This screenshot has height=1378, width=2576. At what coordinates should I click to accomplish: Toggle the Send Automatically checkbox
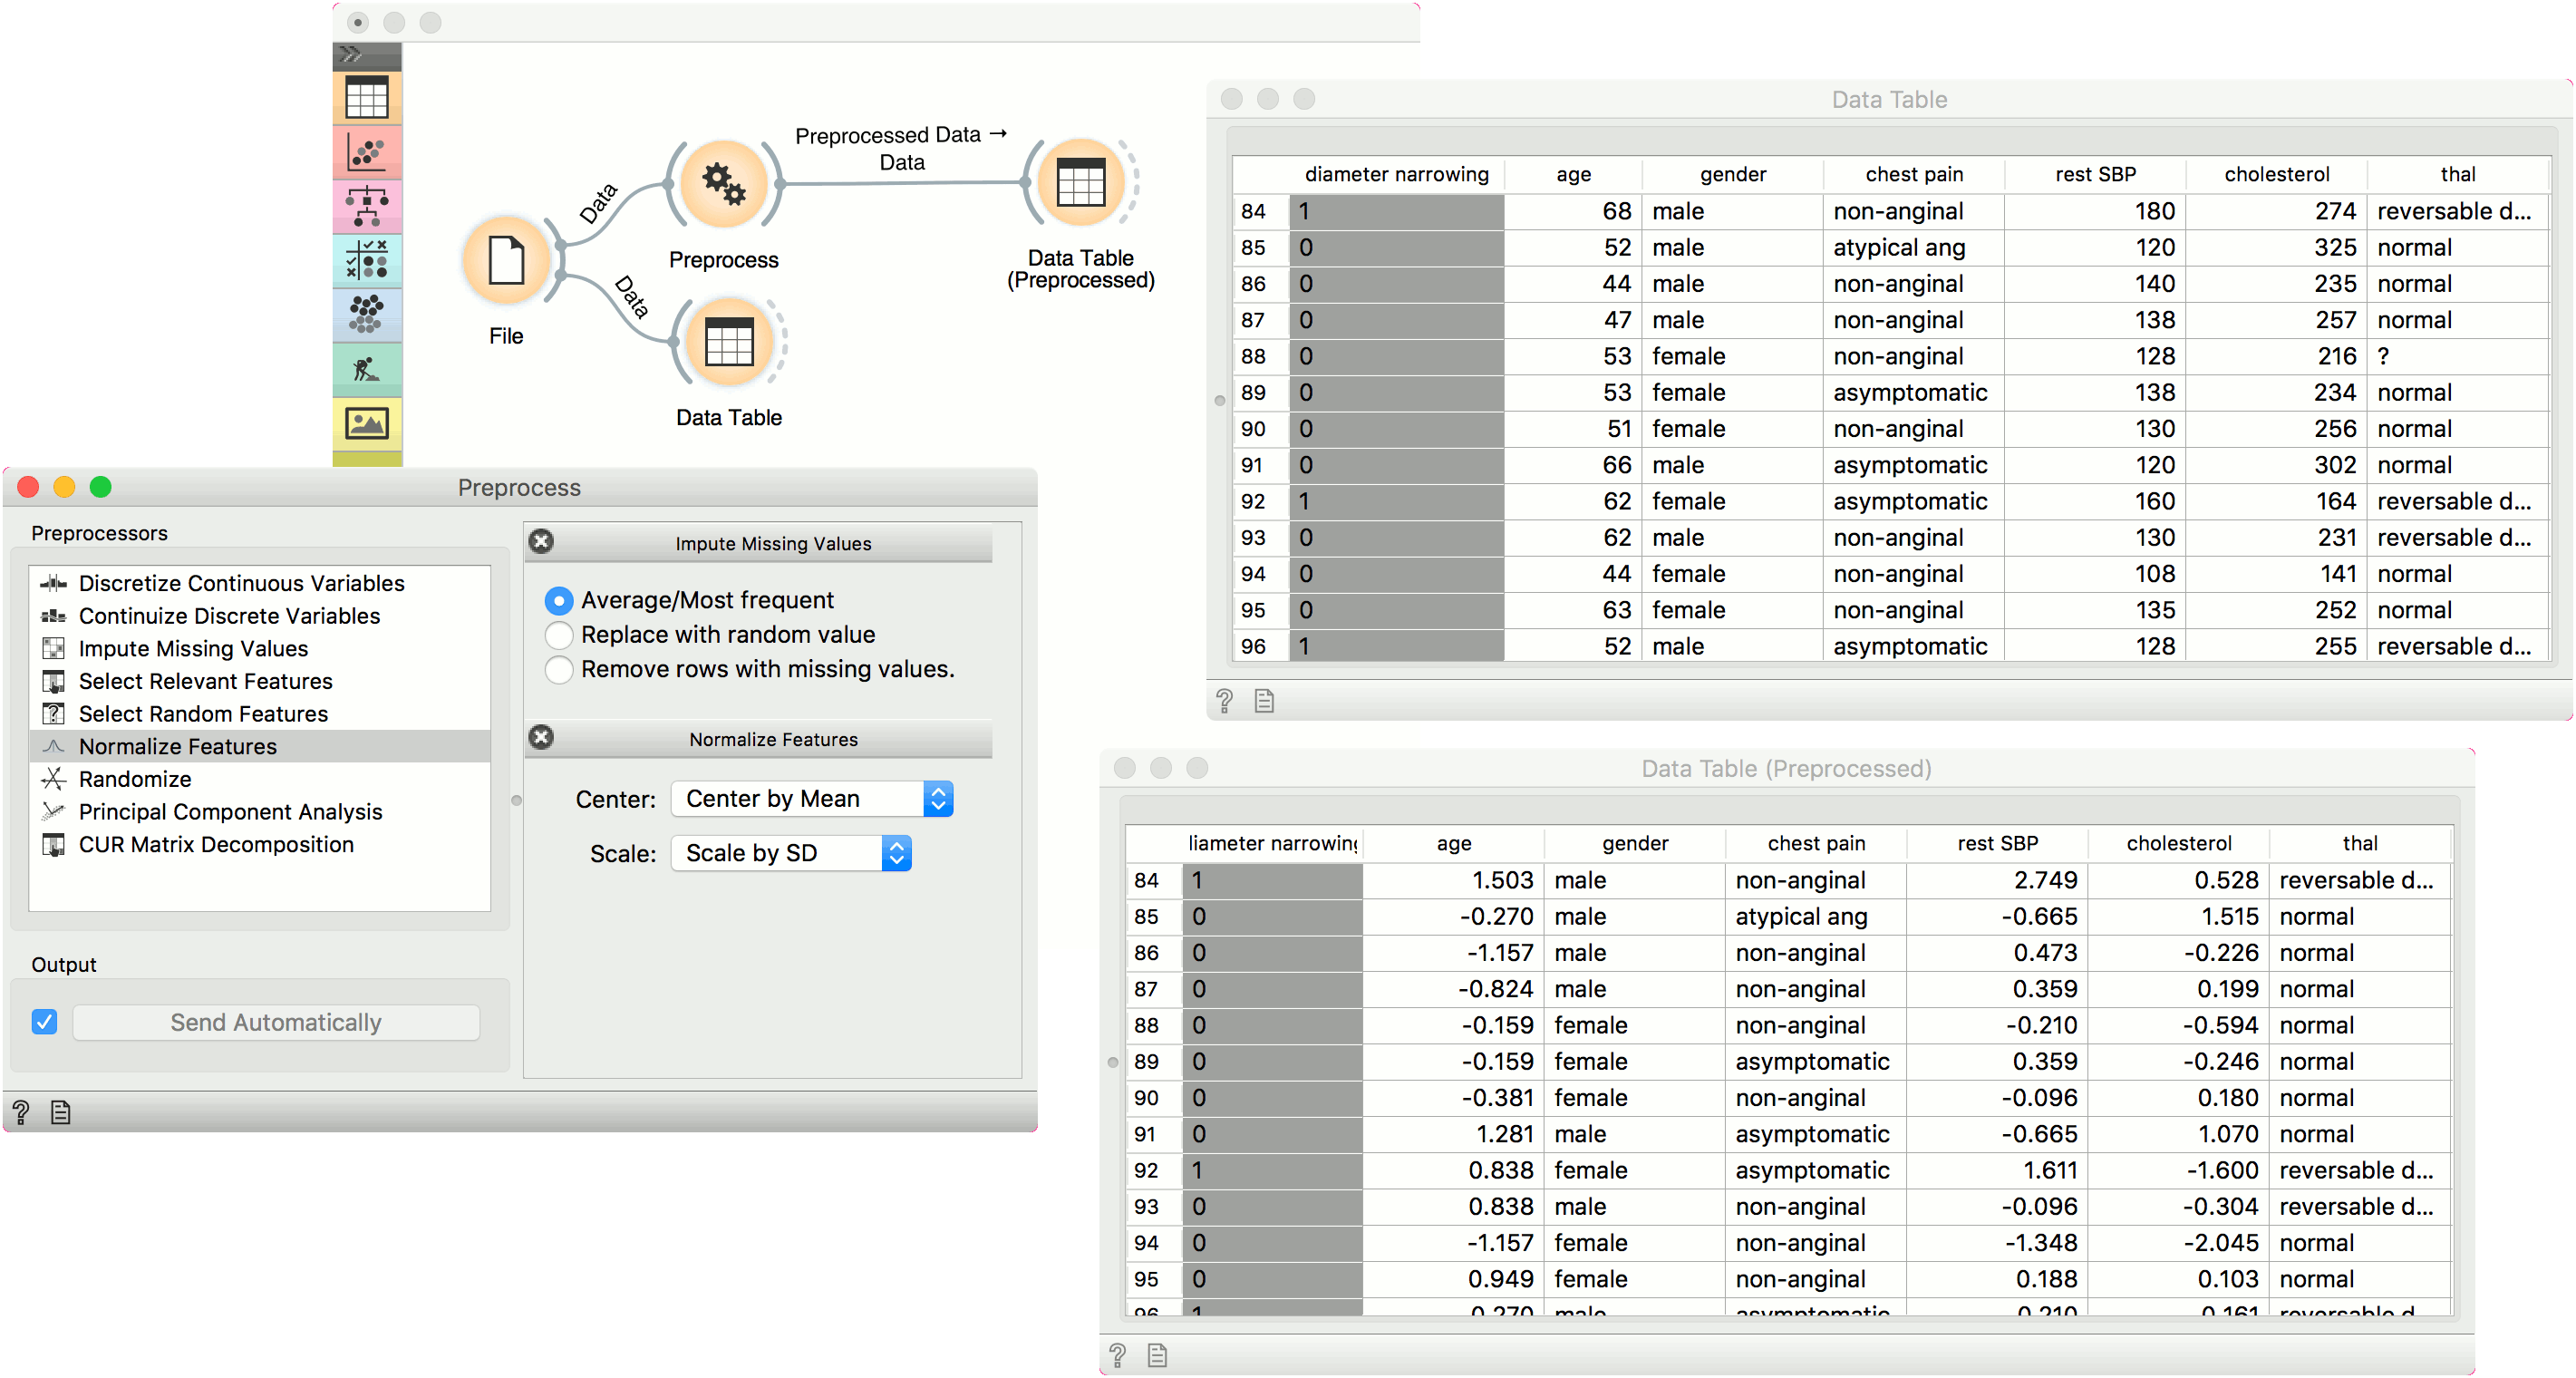pyautogui.click(x=44, y=1022)
